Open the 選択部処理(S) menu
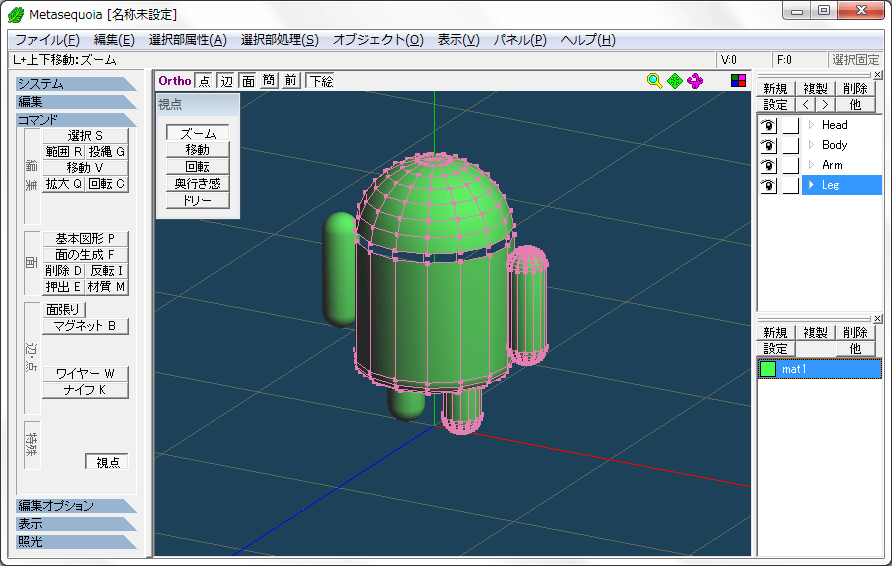The image size is (892, 566). pos(279,40)
